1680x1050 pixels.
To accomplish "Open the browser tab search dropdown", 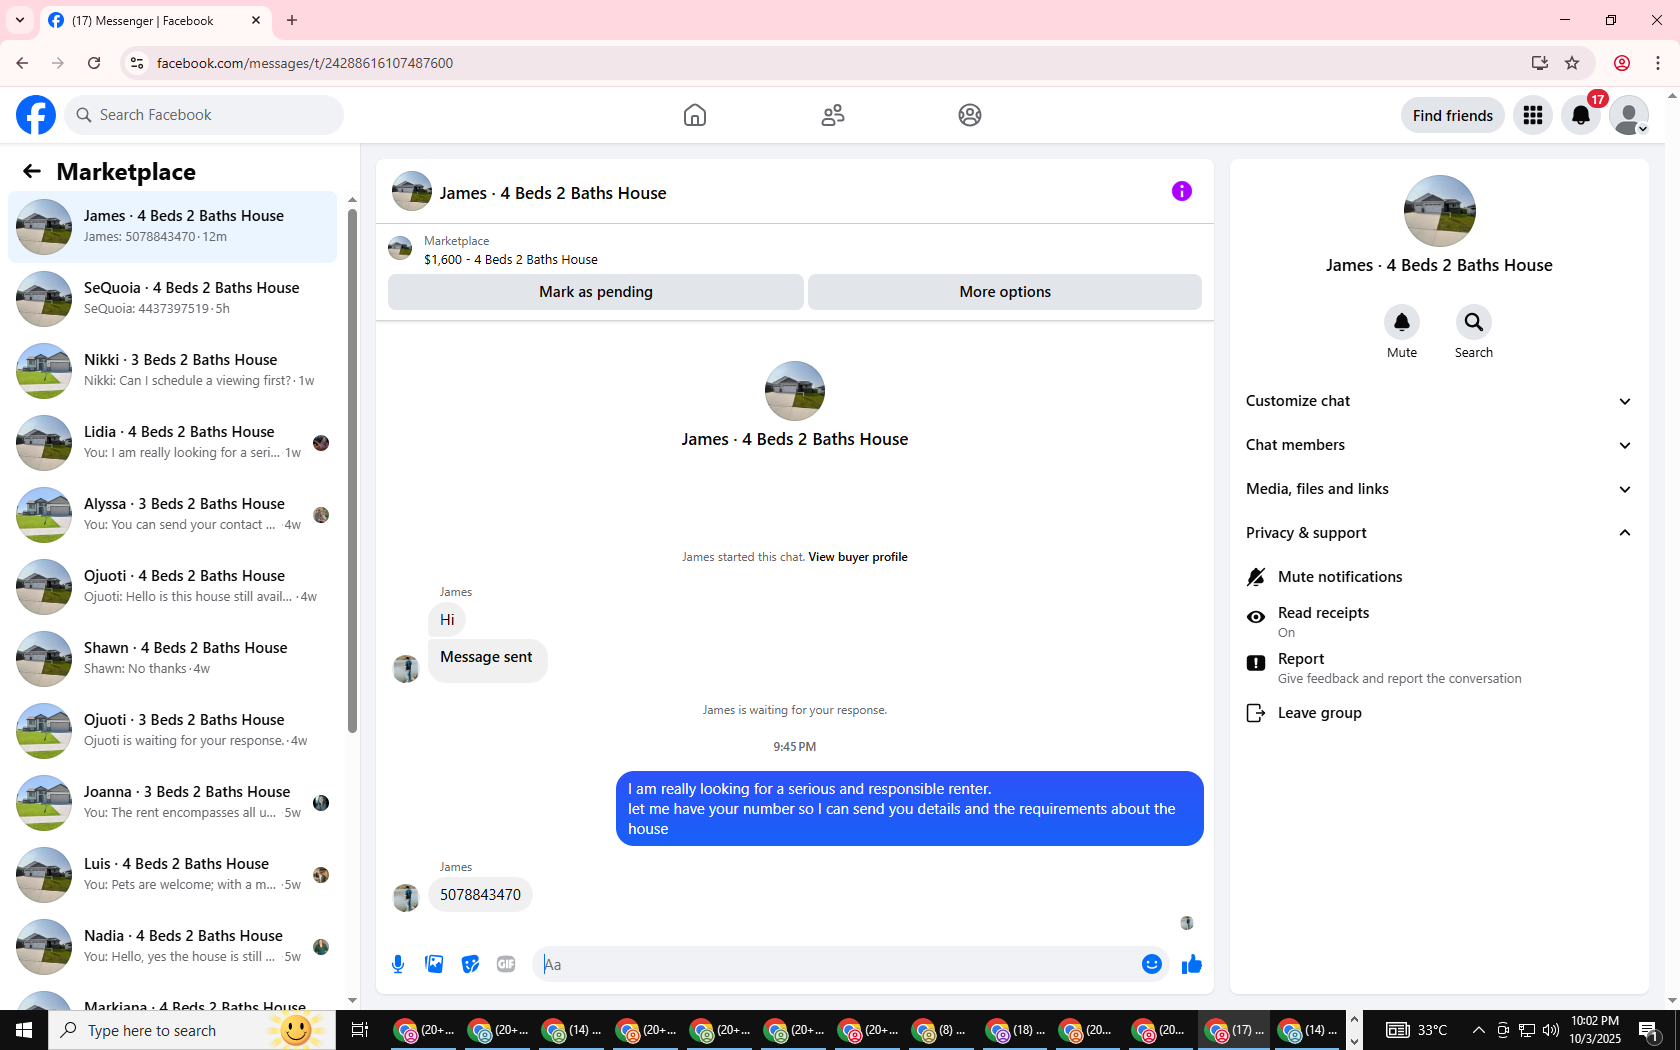I will [x=20, y=20].
